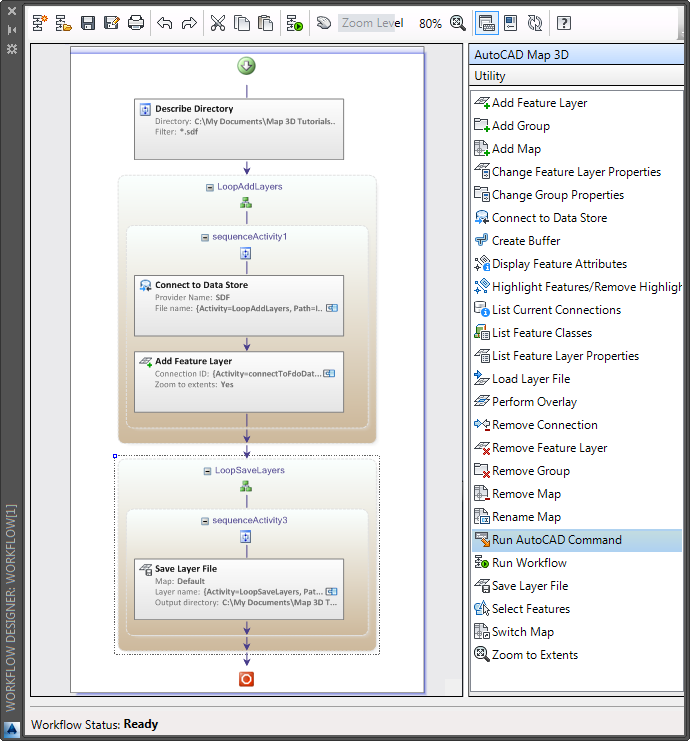This screenshot has height=741, width=690.
Task: Select List Feature Classes activity
Action: point(577,333)
